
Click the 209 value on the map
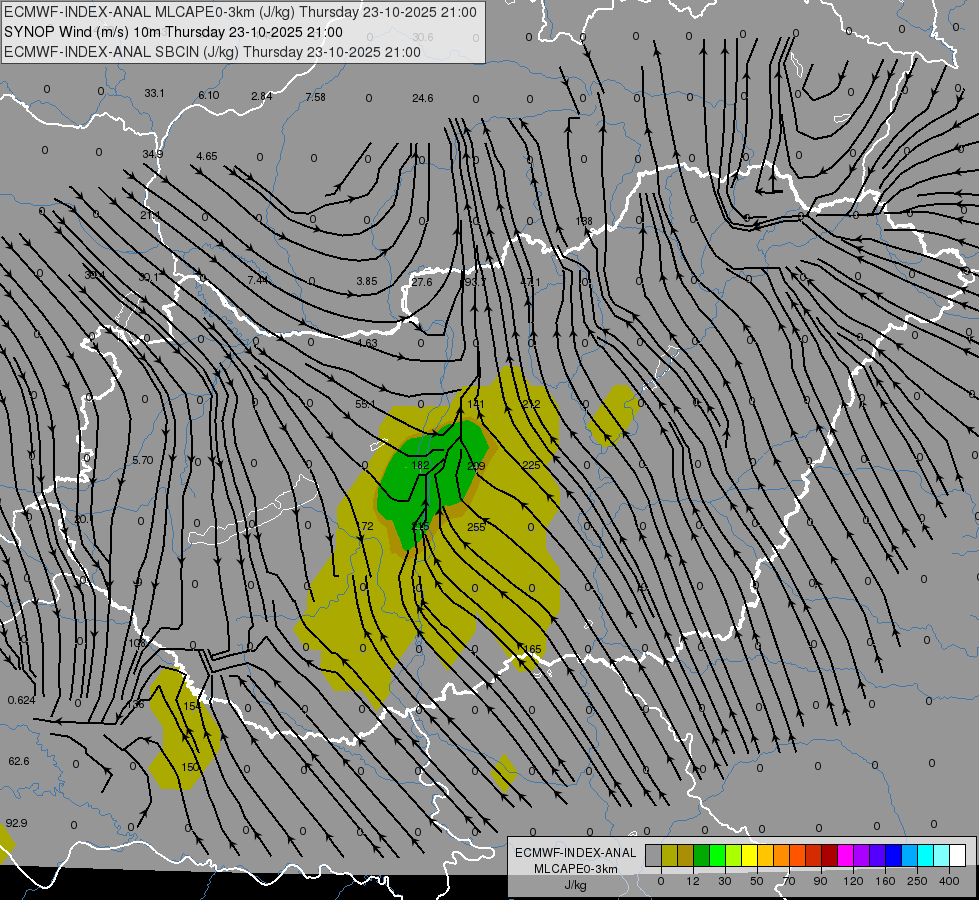(x=476, y=466)
